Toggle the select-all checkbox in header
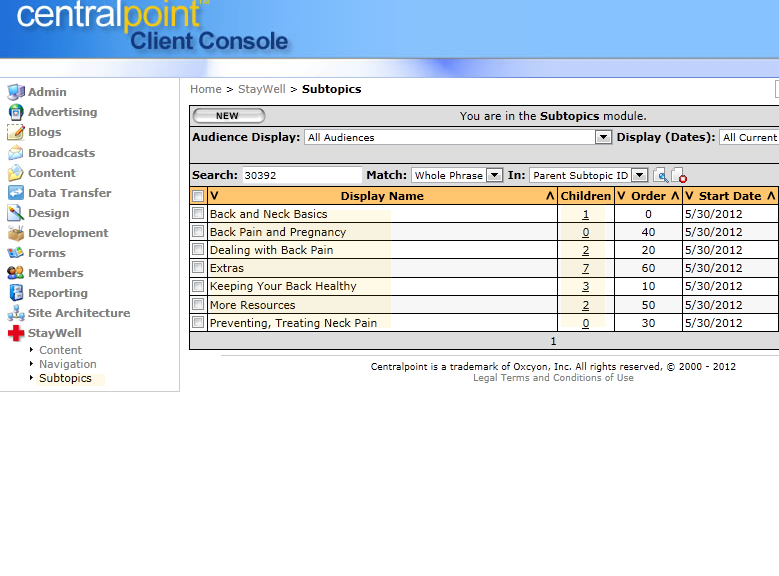 pyautogui.click(x=198, y=196)
